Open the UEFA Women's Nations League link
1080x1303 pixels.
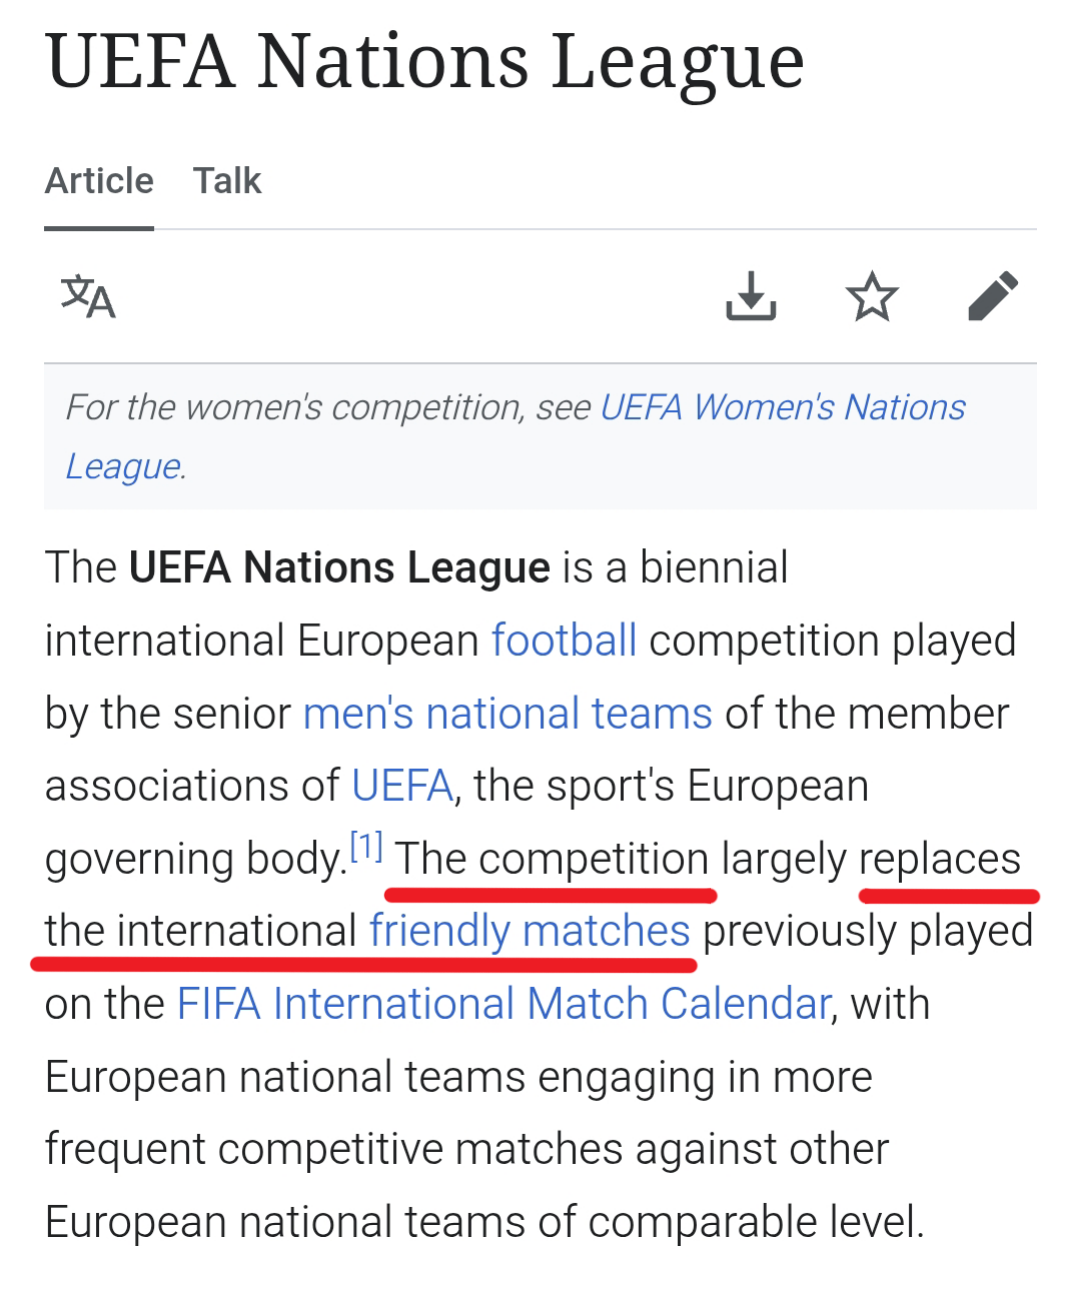coord(515,437)
